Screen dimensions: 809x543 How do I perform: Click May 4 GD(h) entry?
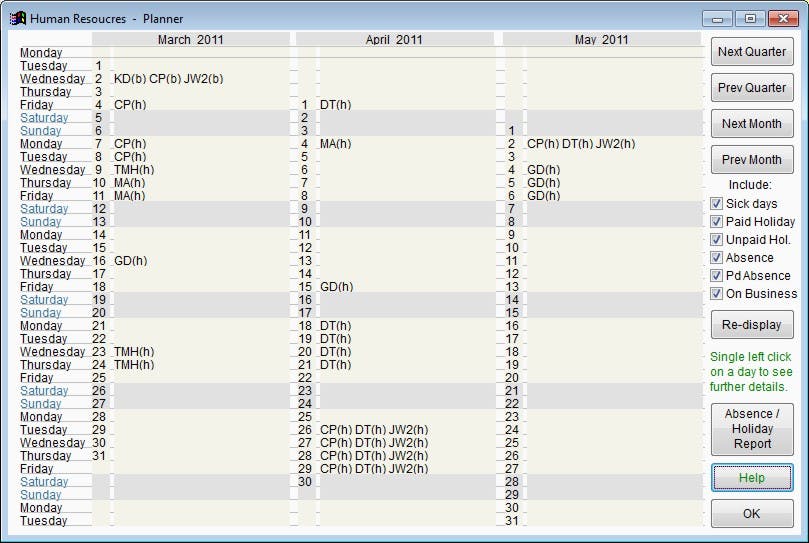pyautogui.click(x=544, y=170)
